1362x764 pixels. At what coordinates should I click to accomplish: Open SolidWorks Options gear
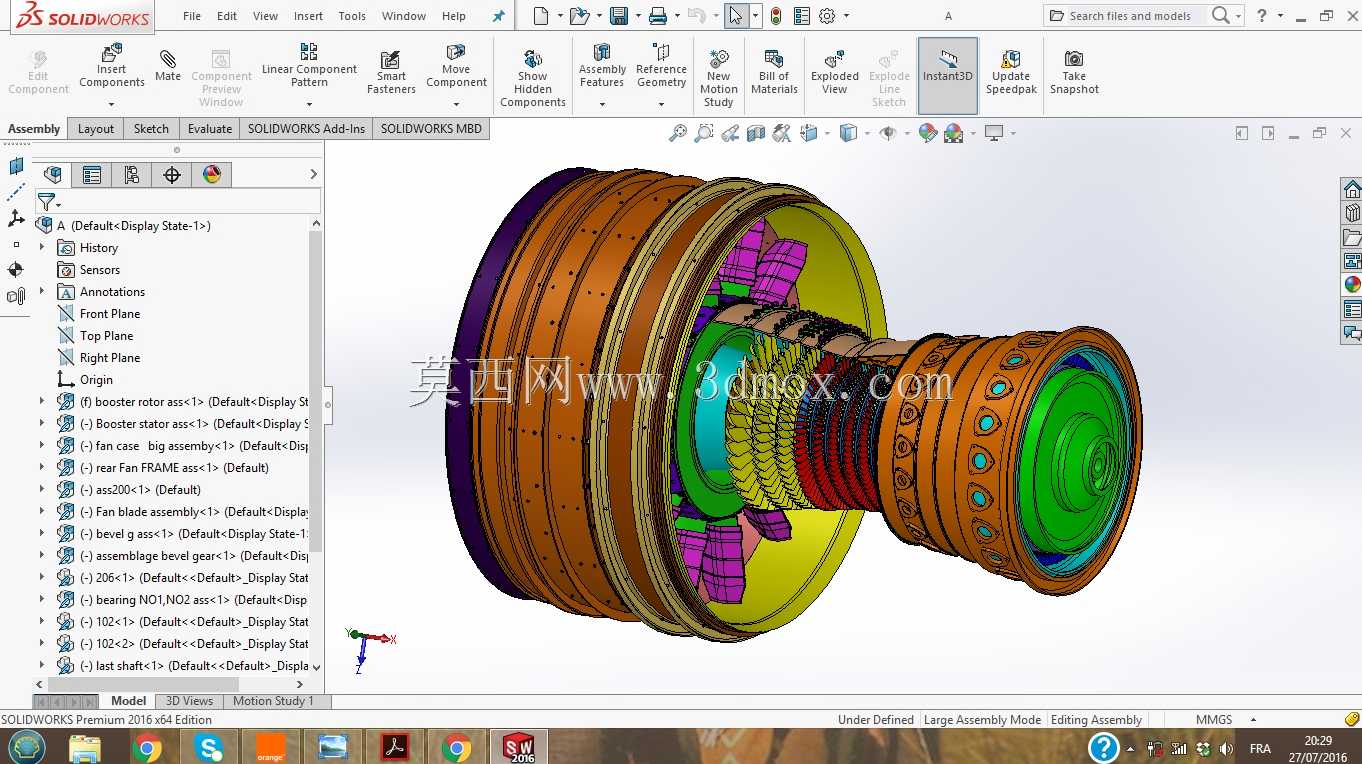click(827, 16)
